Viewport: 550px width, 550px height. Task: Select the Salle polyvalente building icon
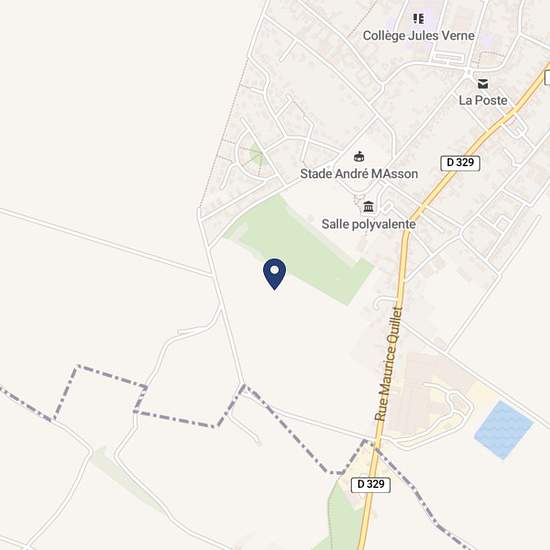coord(368,207)
